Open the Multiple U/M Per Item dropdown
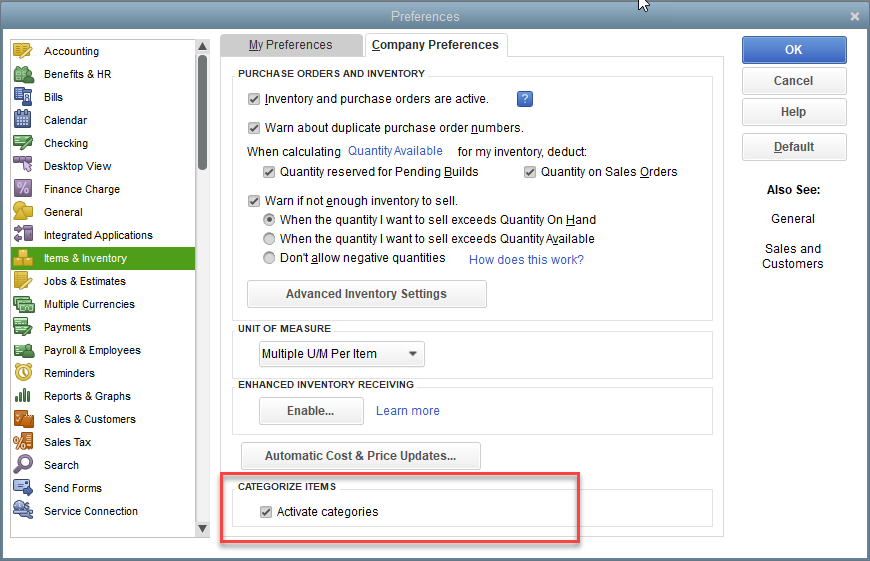 341,354
